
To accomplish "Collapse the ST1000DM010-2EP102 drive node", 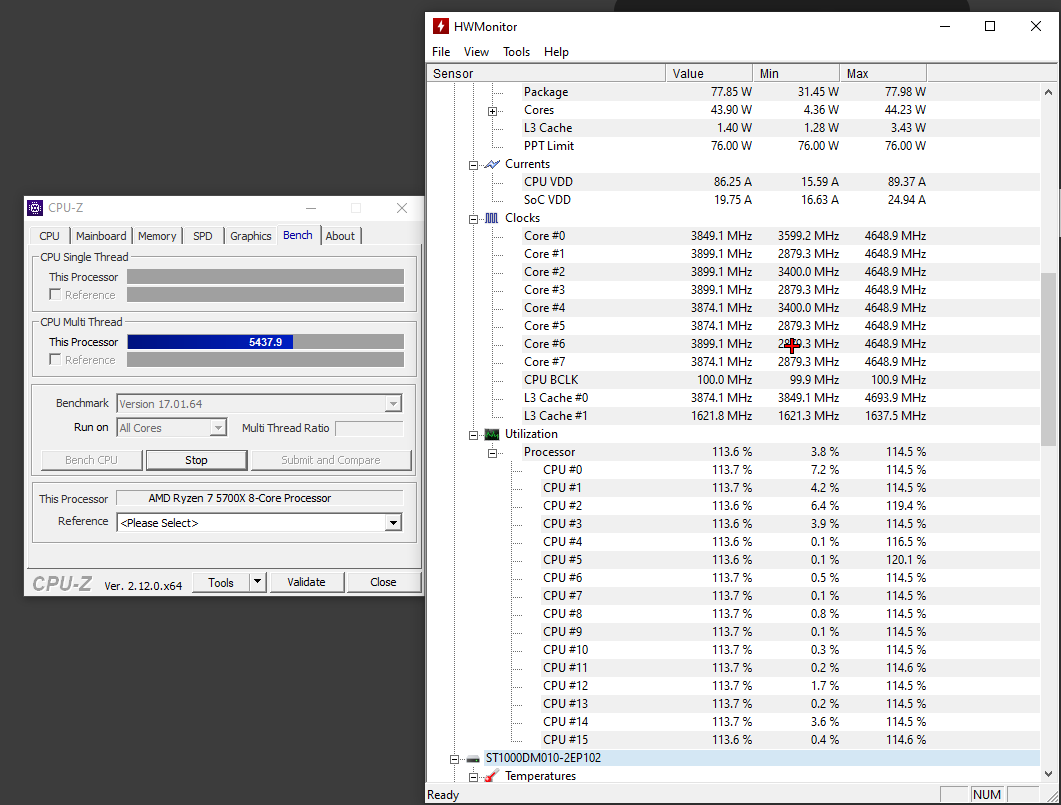I will pos(455,759).
